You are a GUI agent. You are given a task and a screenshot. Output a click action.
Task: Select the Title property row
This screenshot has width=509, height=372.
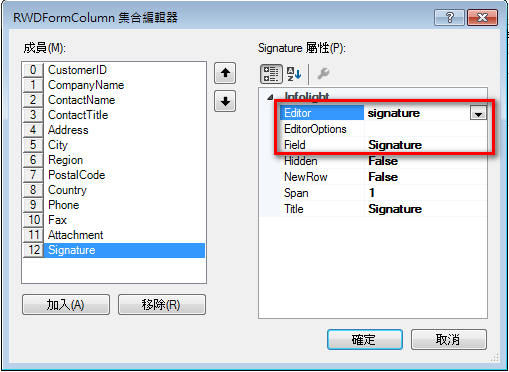383,209
